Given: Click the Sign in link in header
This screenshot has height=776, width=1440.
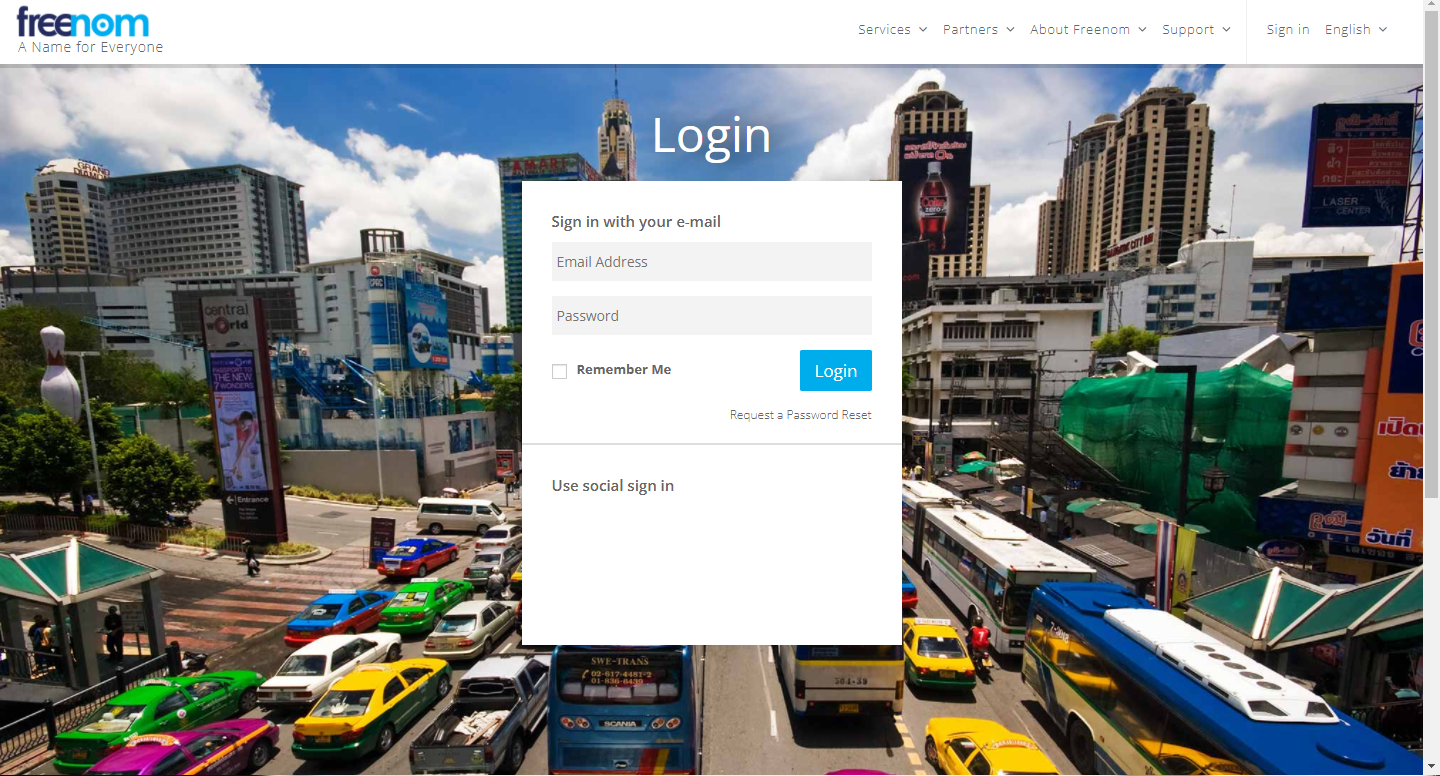Looking at the screenshot, I should [x=1287, y=30].
